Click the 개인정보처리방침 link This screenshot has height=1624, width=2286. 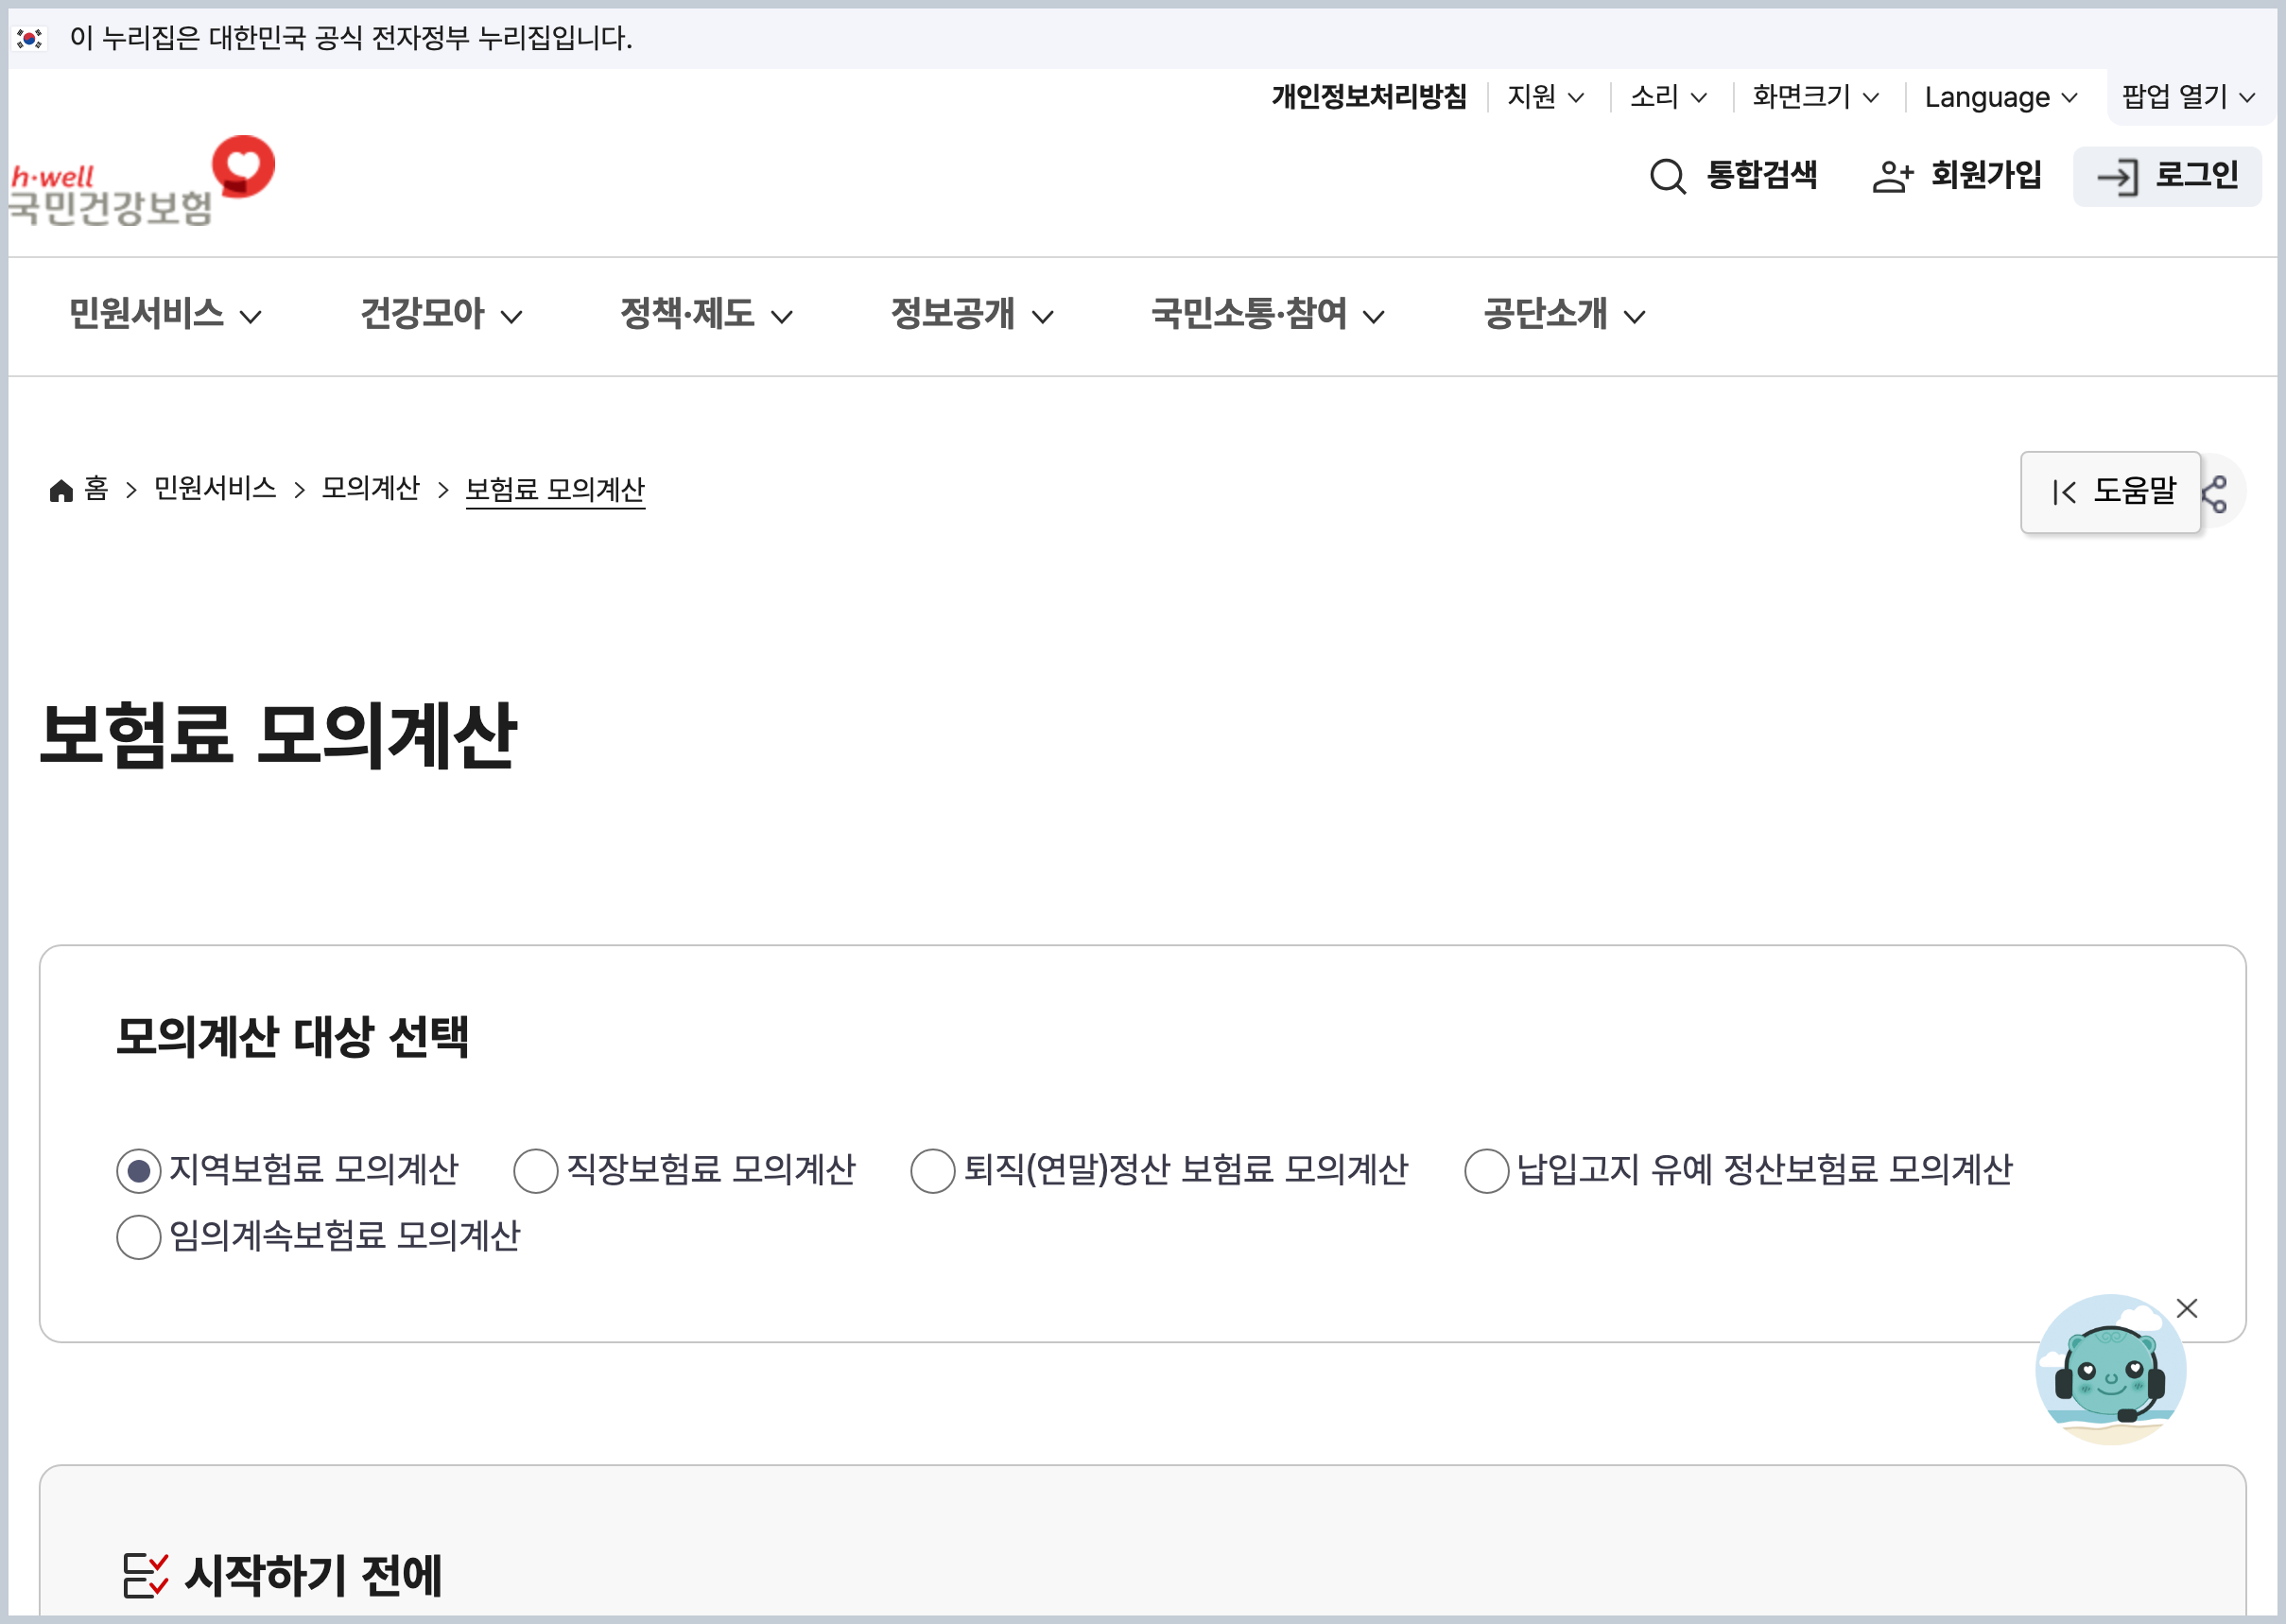point(1369,96)
